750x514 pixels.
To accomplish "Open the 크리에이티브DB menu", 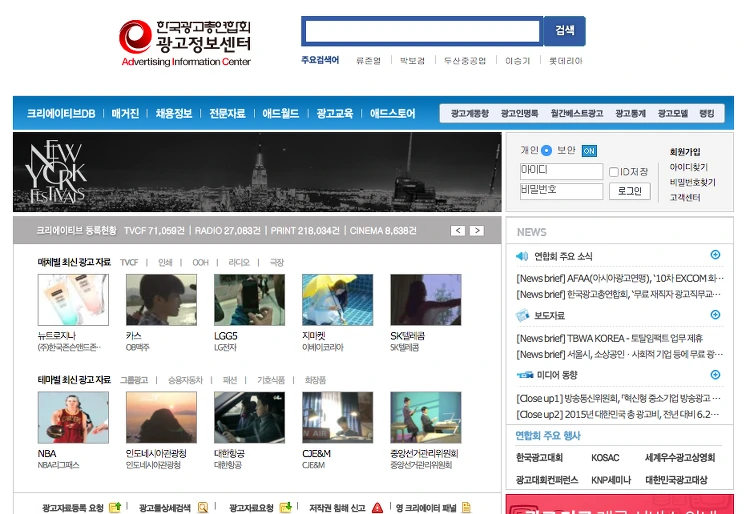I will point(61,114).
